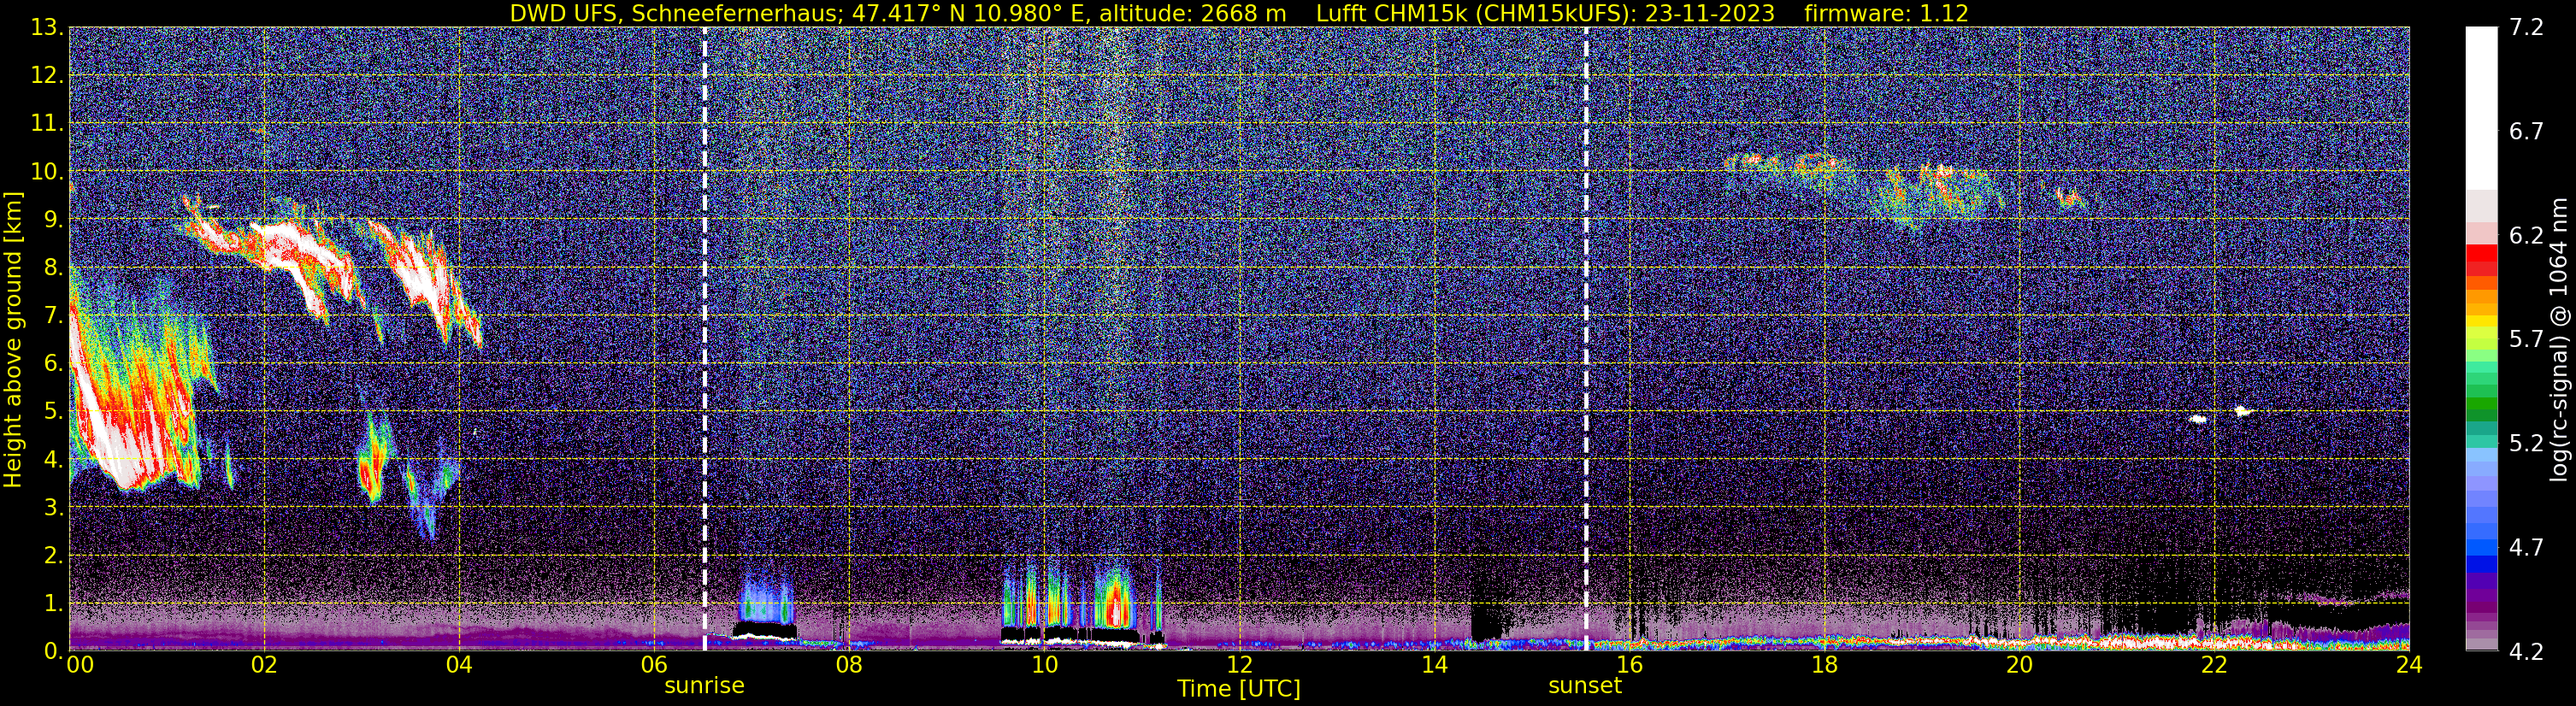Click the "02" time-axis tick label
Image resolution: width=2576 pixels, height=706 pixels.
[x=264, y=665]
